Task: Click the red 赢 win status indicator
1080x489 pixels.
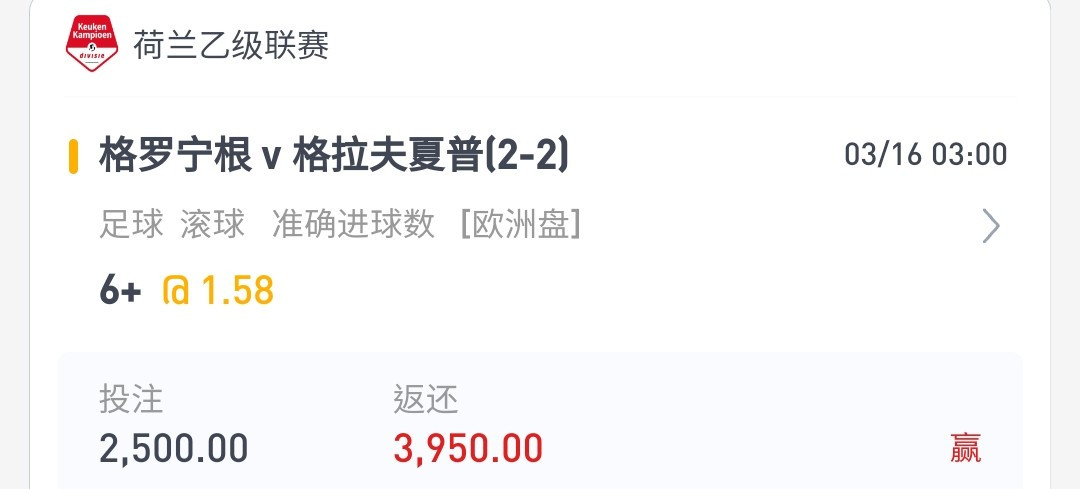Action: point(966,448)
